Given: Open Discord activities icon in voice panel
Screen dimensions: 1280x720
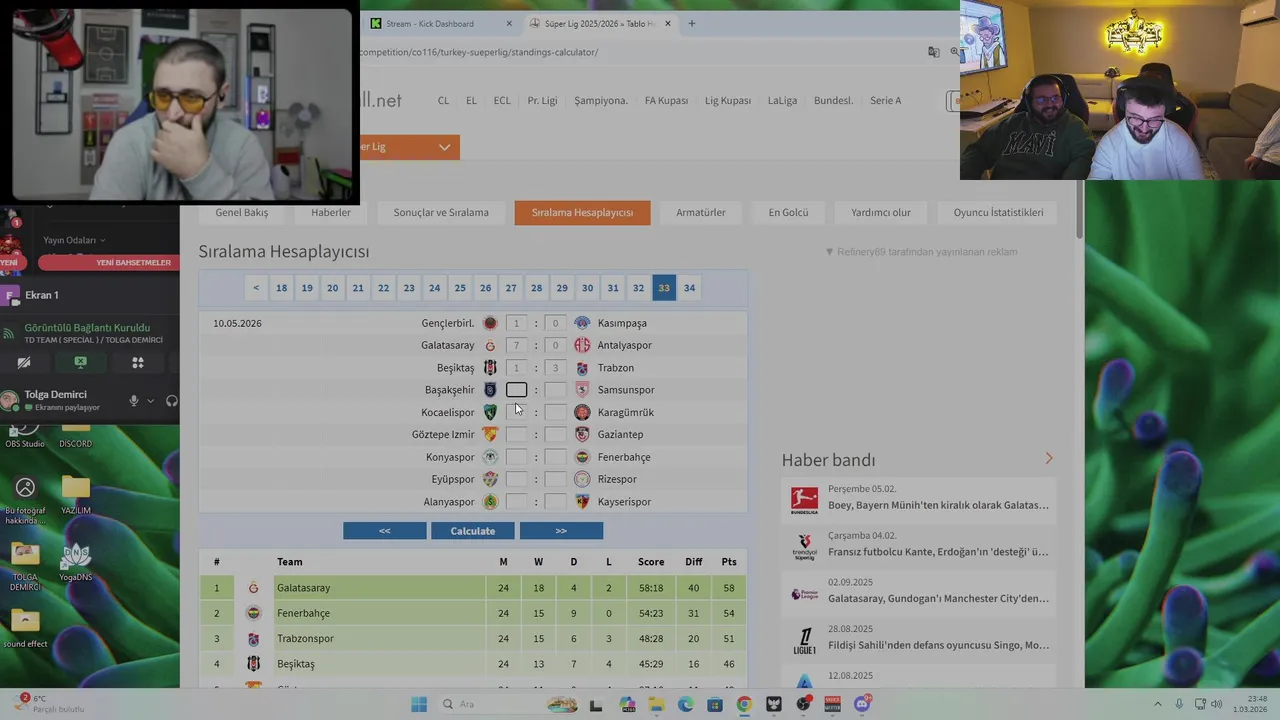Looking at the screenshot, I should (x=138, y=363).
